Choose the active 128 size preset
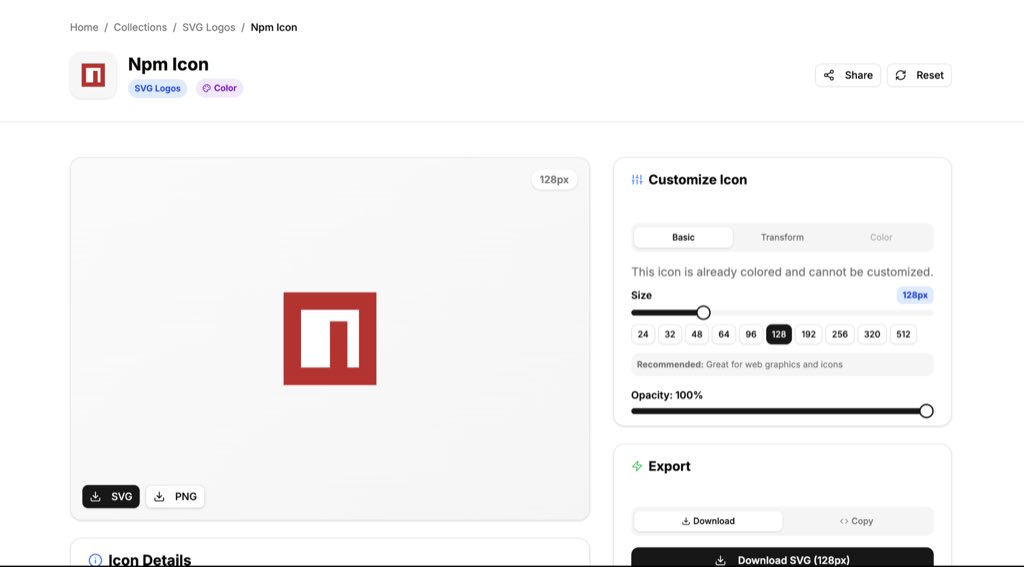Screen dimensions: 1024x567 [778, 334]
